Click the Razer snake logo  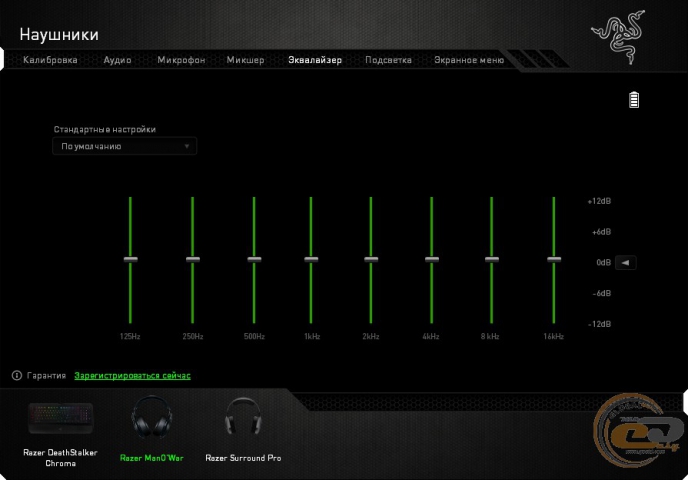(619, 37)
